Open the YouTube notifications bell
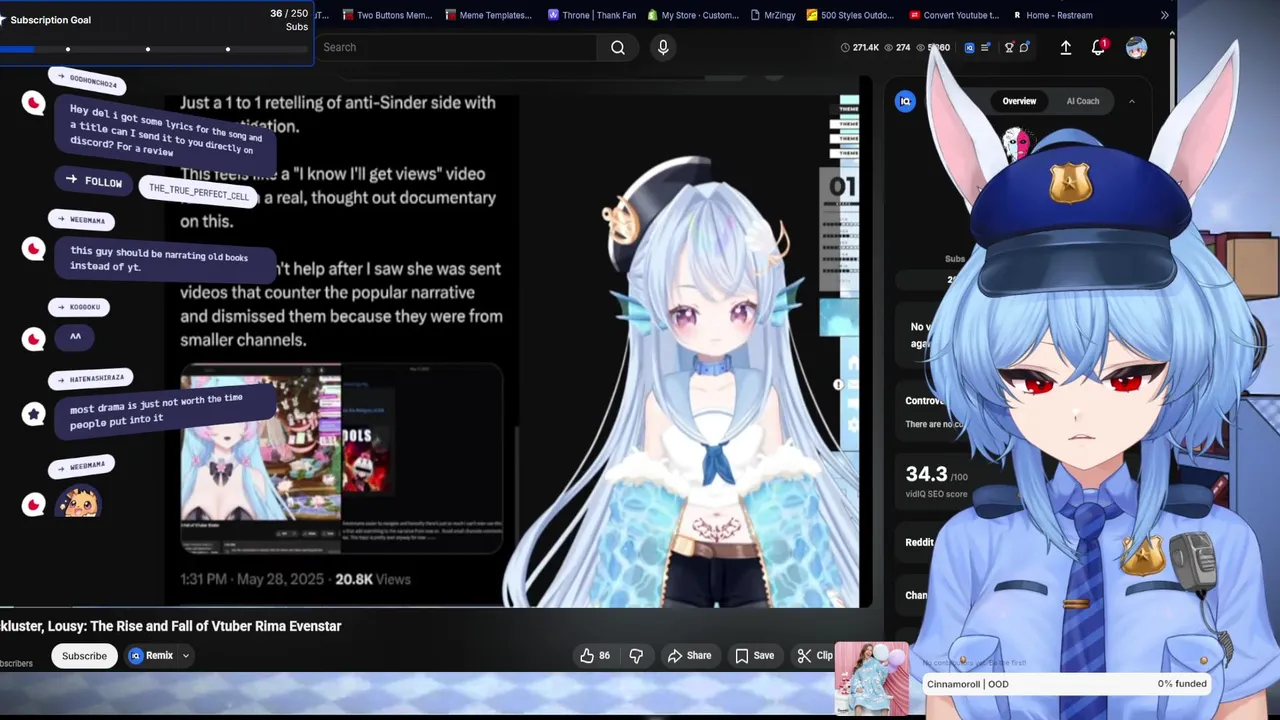The width and height of the screenshot is (1280, 720). [x=1098, y=47]
